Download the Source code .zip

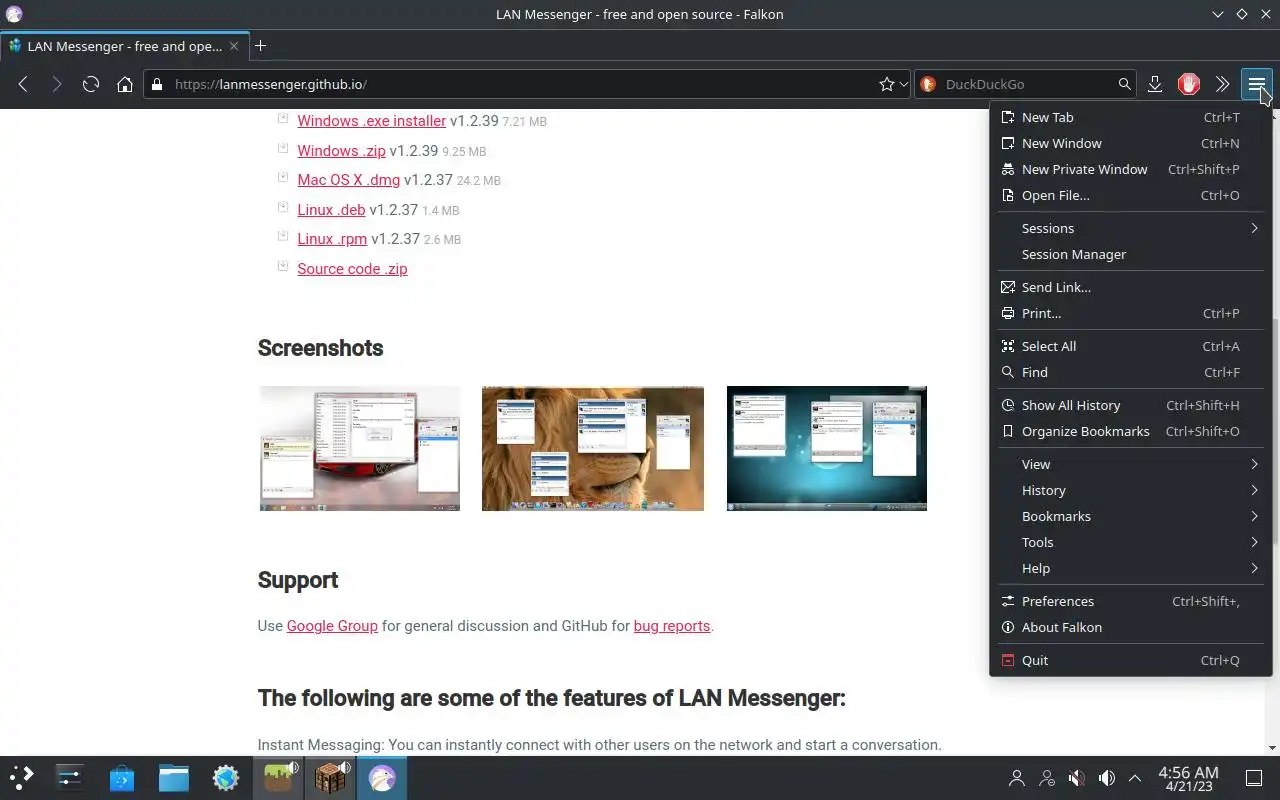(x=352, y=269)
